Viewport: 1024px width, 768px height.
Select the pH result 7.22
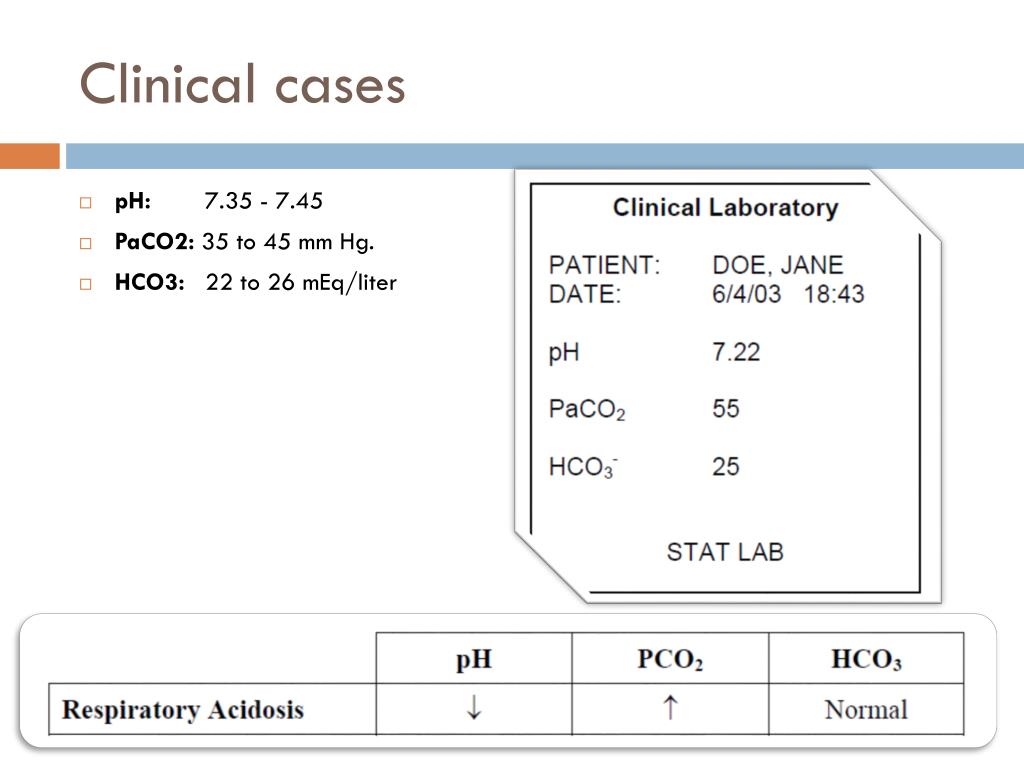click(x=736, y=353)
